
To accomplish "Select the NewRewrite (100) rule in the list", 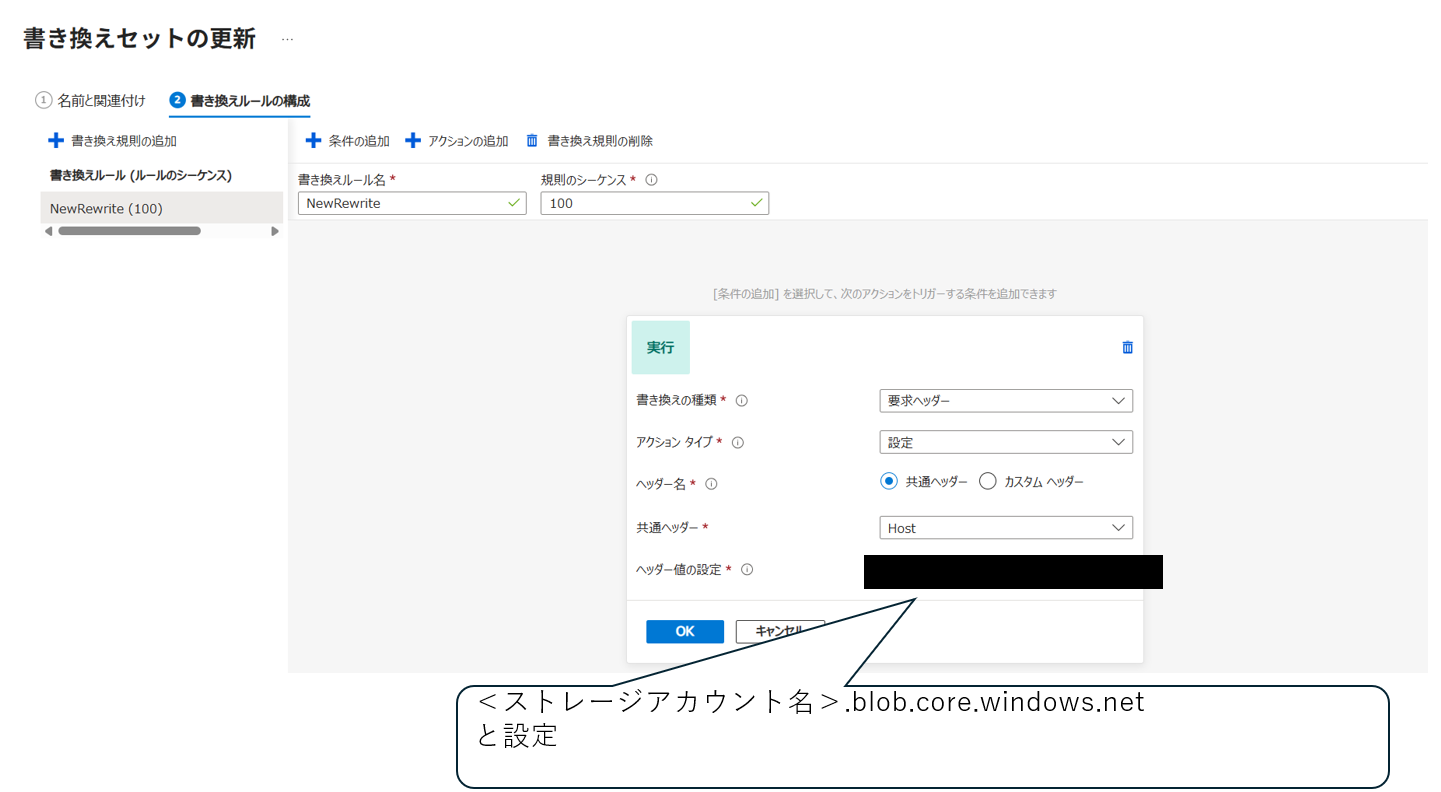I will (107, 208).
